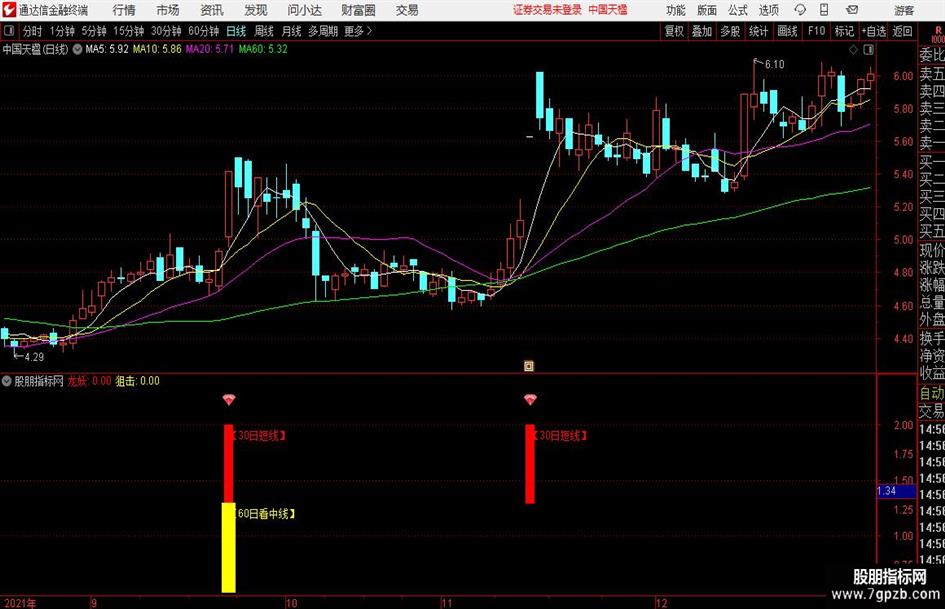Open the 功能 menu
The image size is (945, 609).
click(x=676, y=10)
